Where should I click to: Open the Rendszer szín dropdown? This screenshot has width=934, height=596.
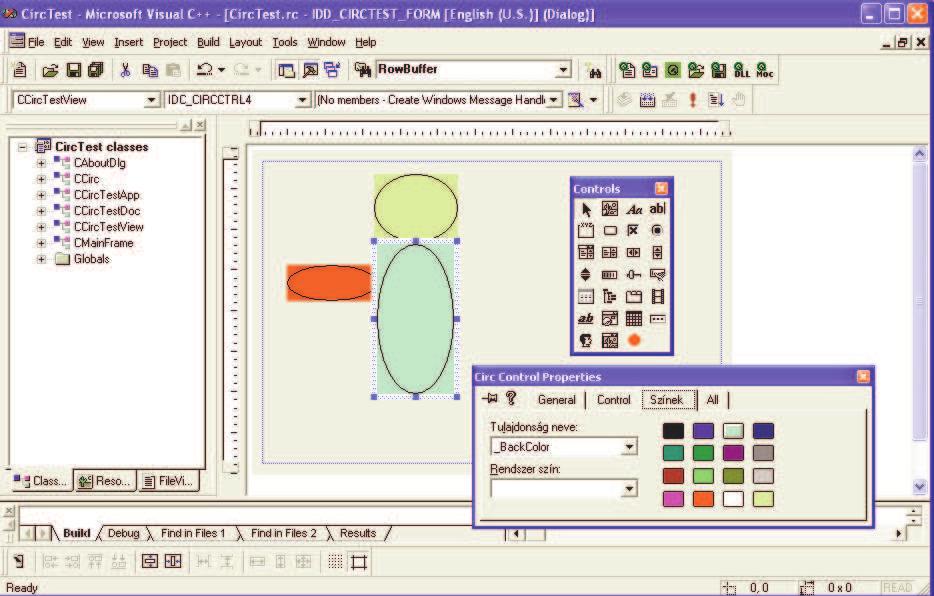pyautogui.click(x=630, y=489)
